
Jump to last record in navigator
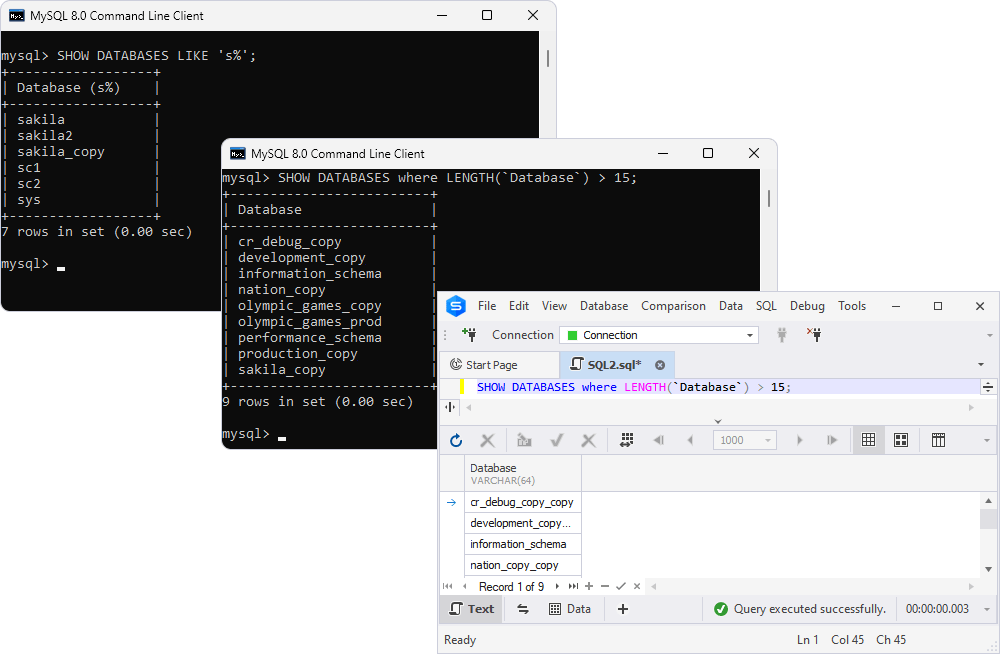click(x=573, y=586)
